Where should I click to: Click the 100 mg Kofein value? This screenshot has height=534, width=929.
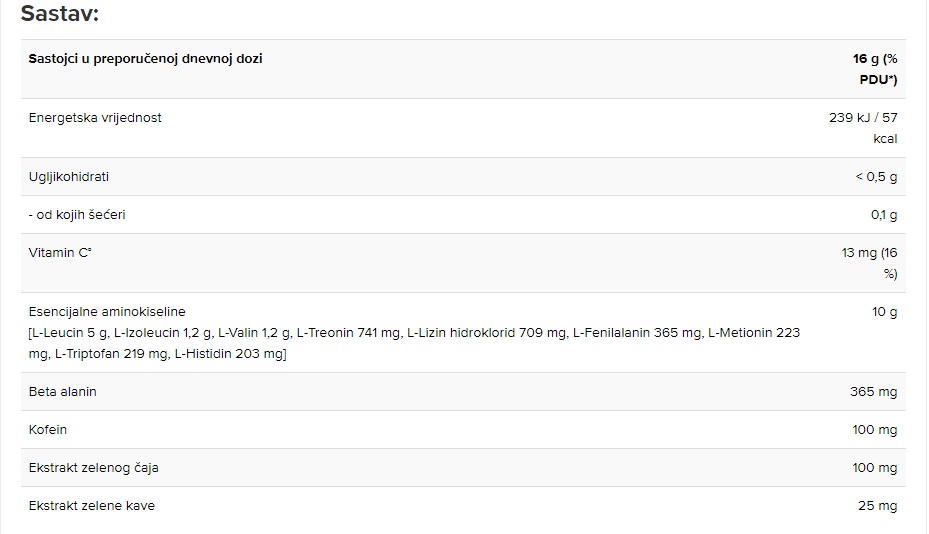tap(874, 430)
